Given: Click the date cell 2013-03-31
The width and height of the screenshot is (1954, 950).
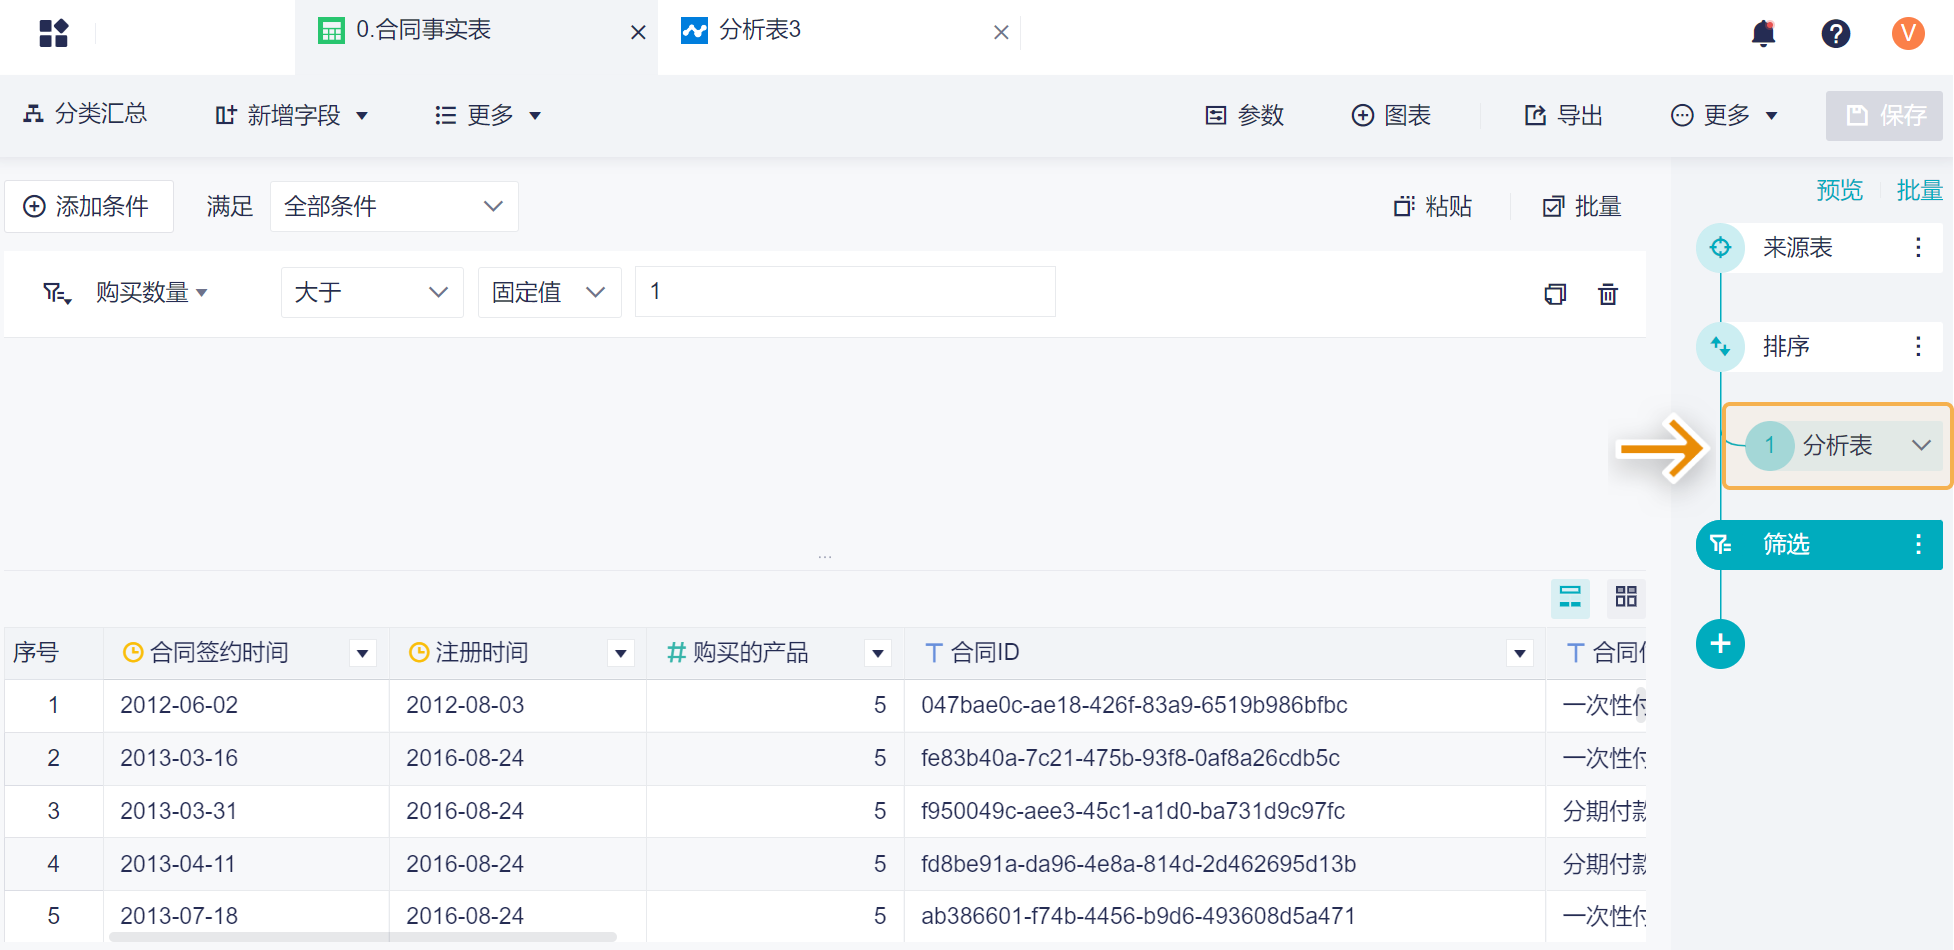Looking at the screenshot, I should (x=179, y=811).
